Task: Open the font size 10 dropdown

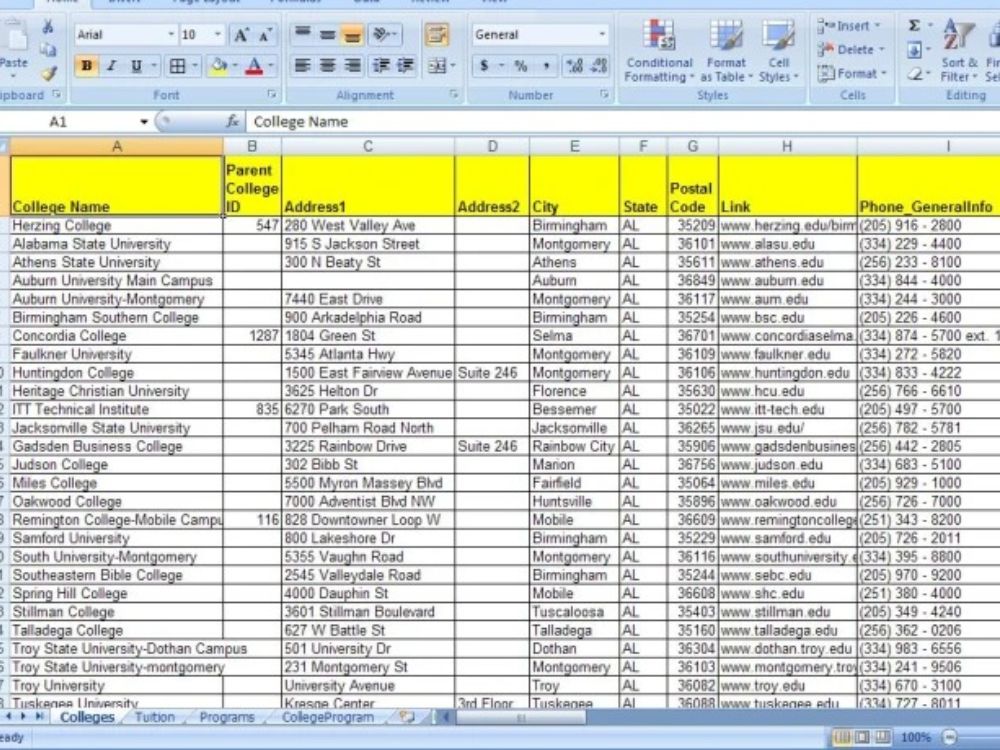Action: [218, 34]
